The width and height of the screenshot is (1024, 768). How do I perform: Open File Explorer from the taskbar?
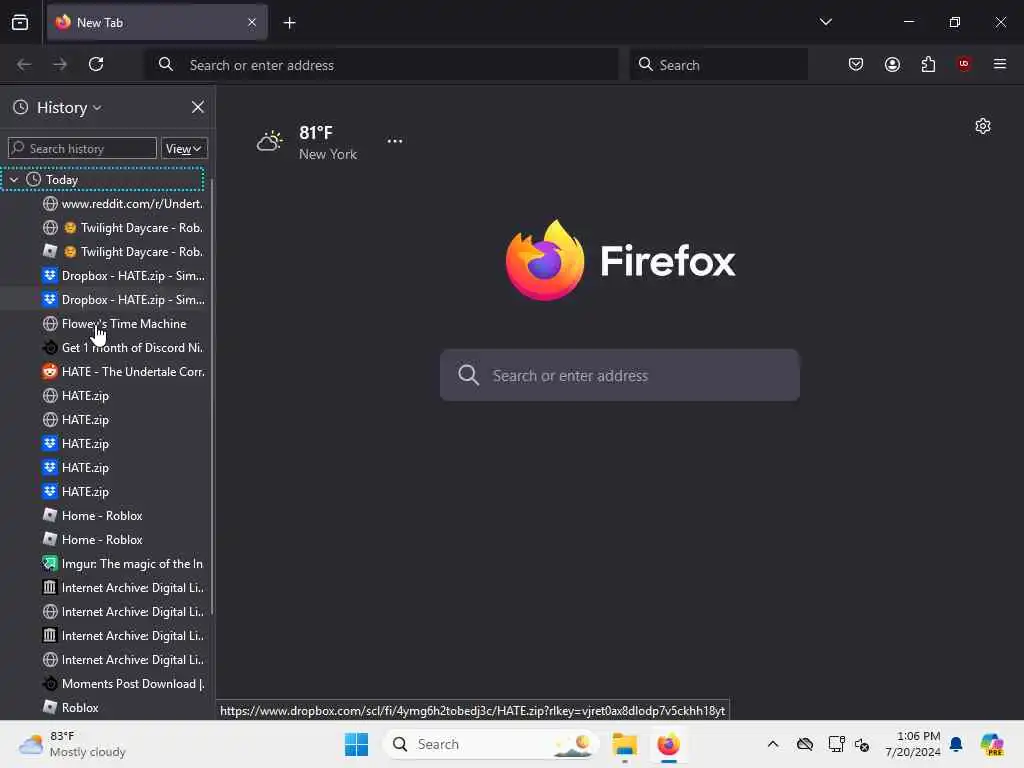tap(624, 744)
